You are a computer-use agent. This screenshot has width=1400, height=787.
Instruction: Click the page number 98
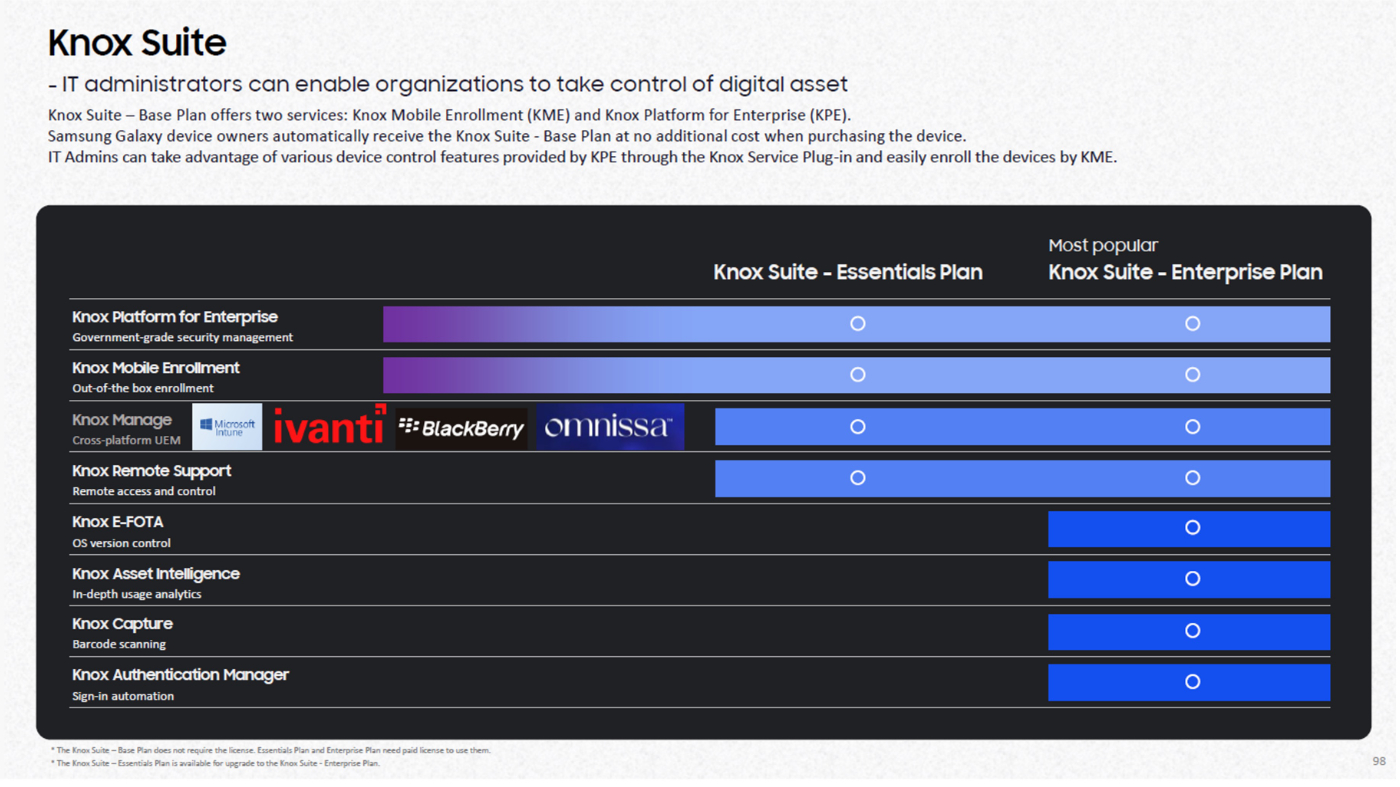tap(1378, 761)
